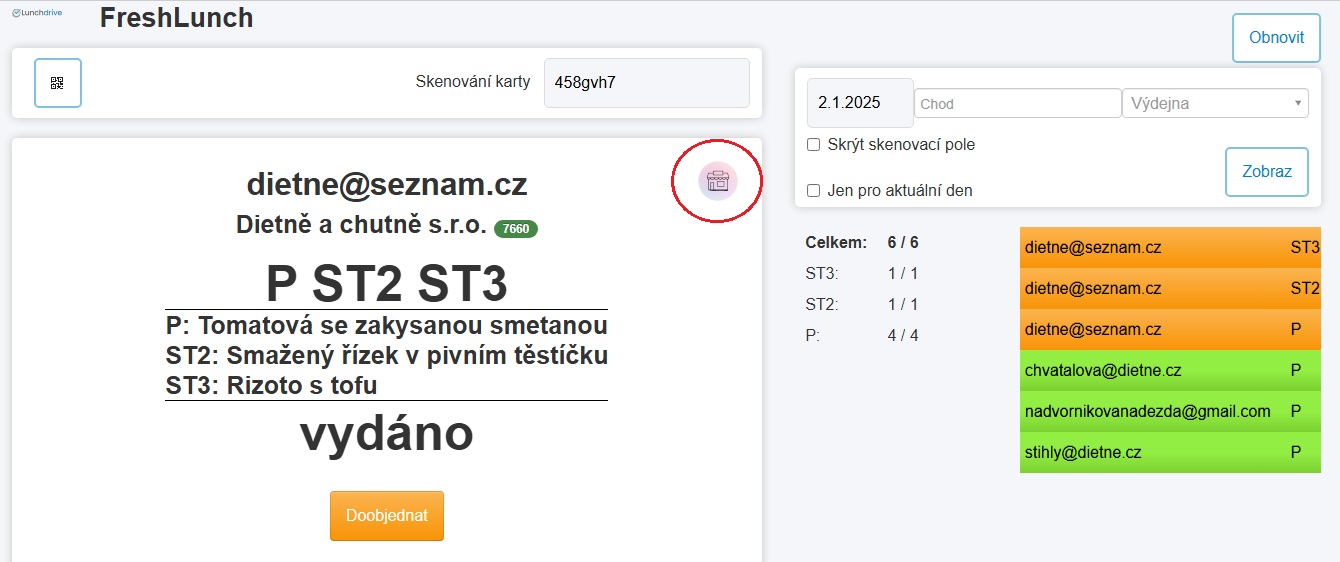Viewport: 1340px width, 562px height.
Task: Click the ST3: 1 / 1 count
Action: point(862,274)
